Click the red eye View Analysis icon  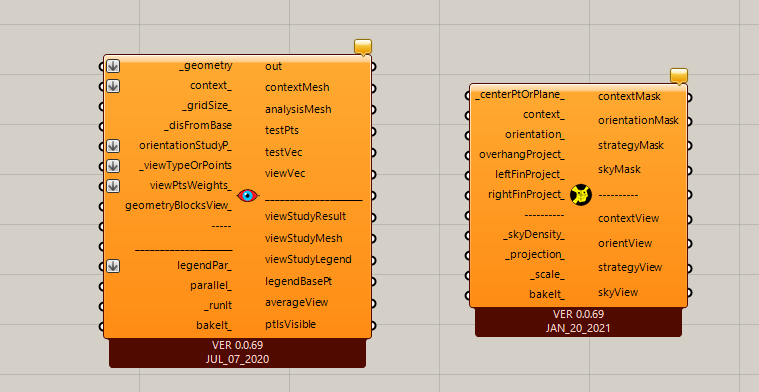248,196
